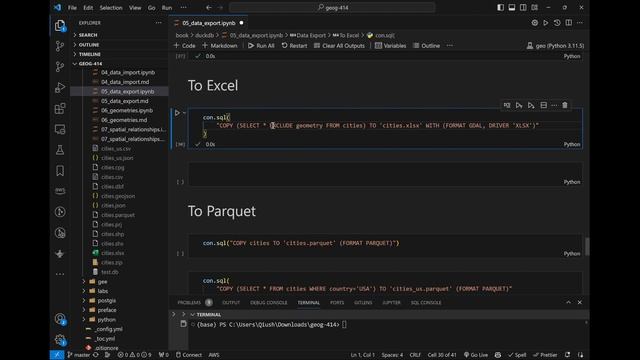The height and width of the screenshot is (360, 640).
Task: Switch to the Jupyter panel tab
Action: pos(391,302)
